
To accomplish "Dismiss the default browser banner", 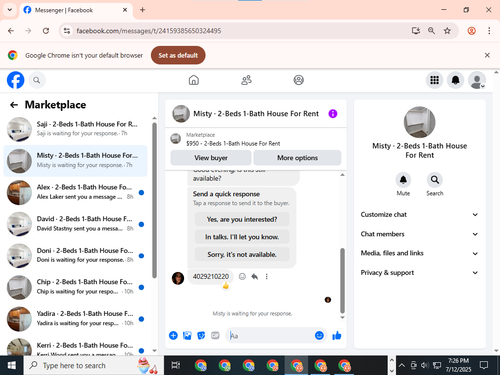I will pos(487,55).
